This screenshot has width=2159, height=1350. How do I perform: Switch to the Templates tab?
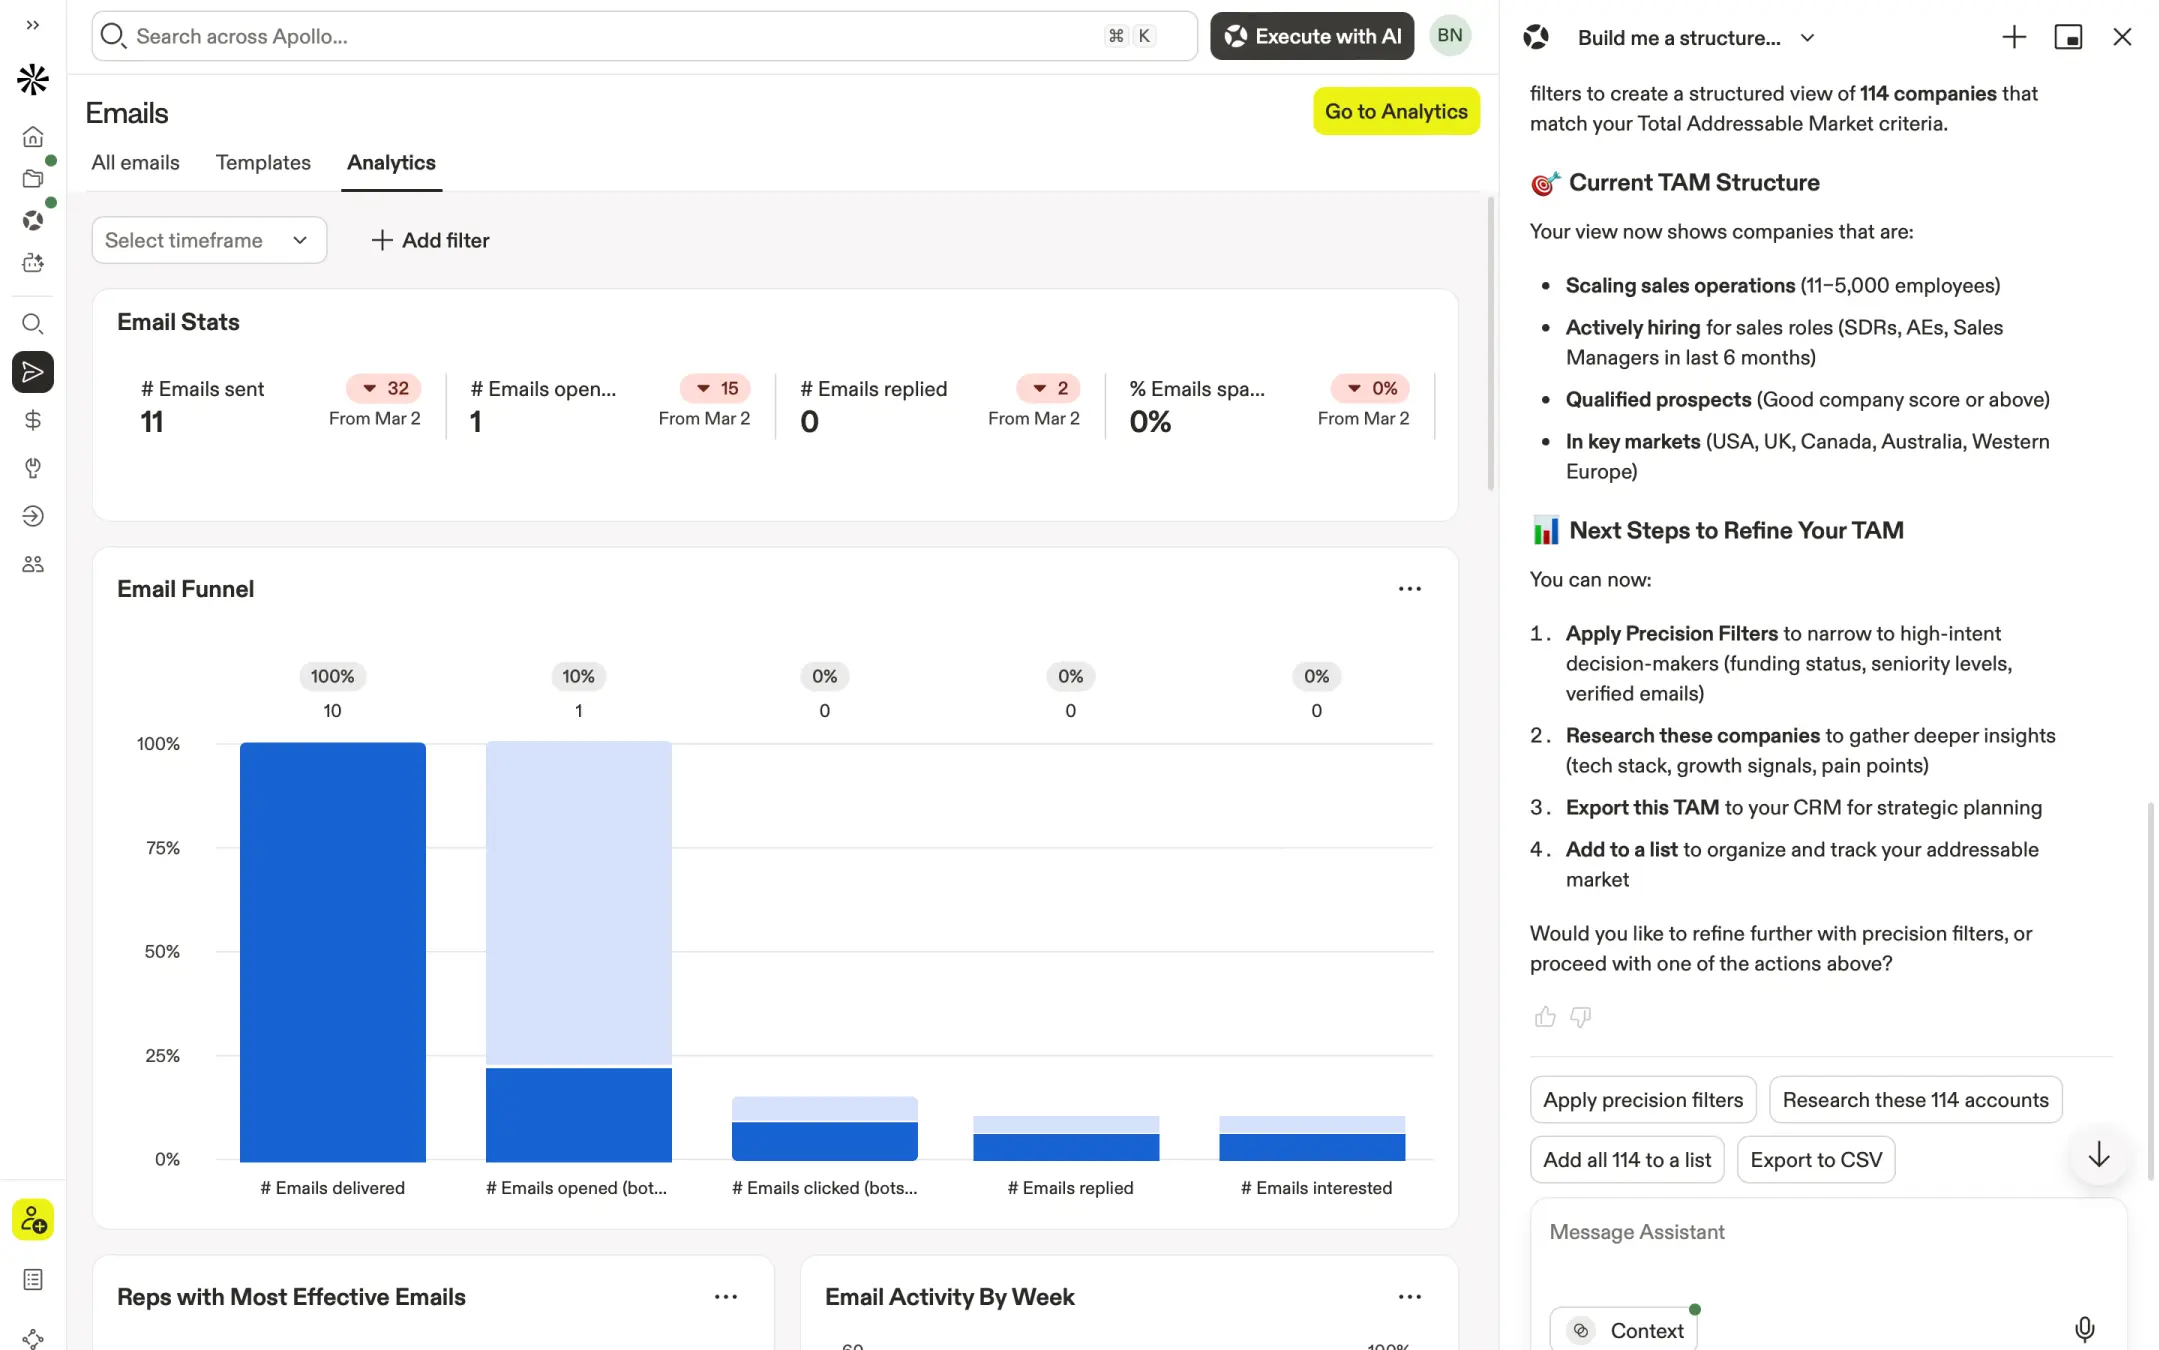263,162
